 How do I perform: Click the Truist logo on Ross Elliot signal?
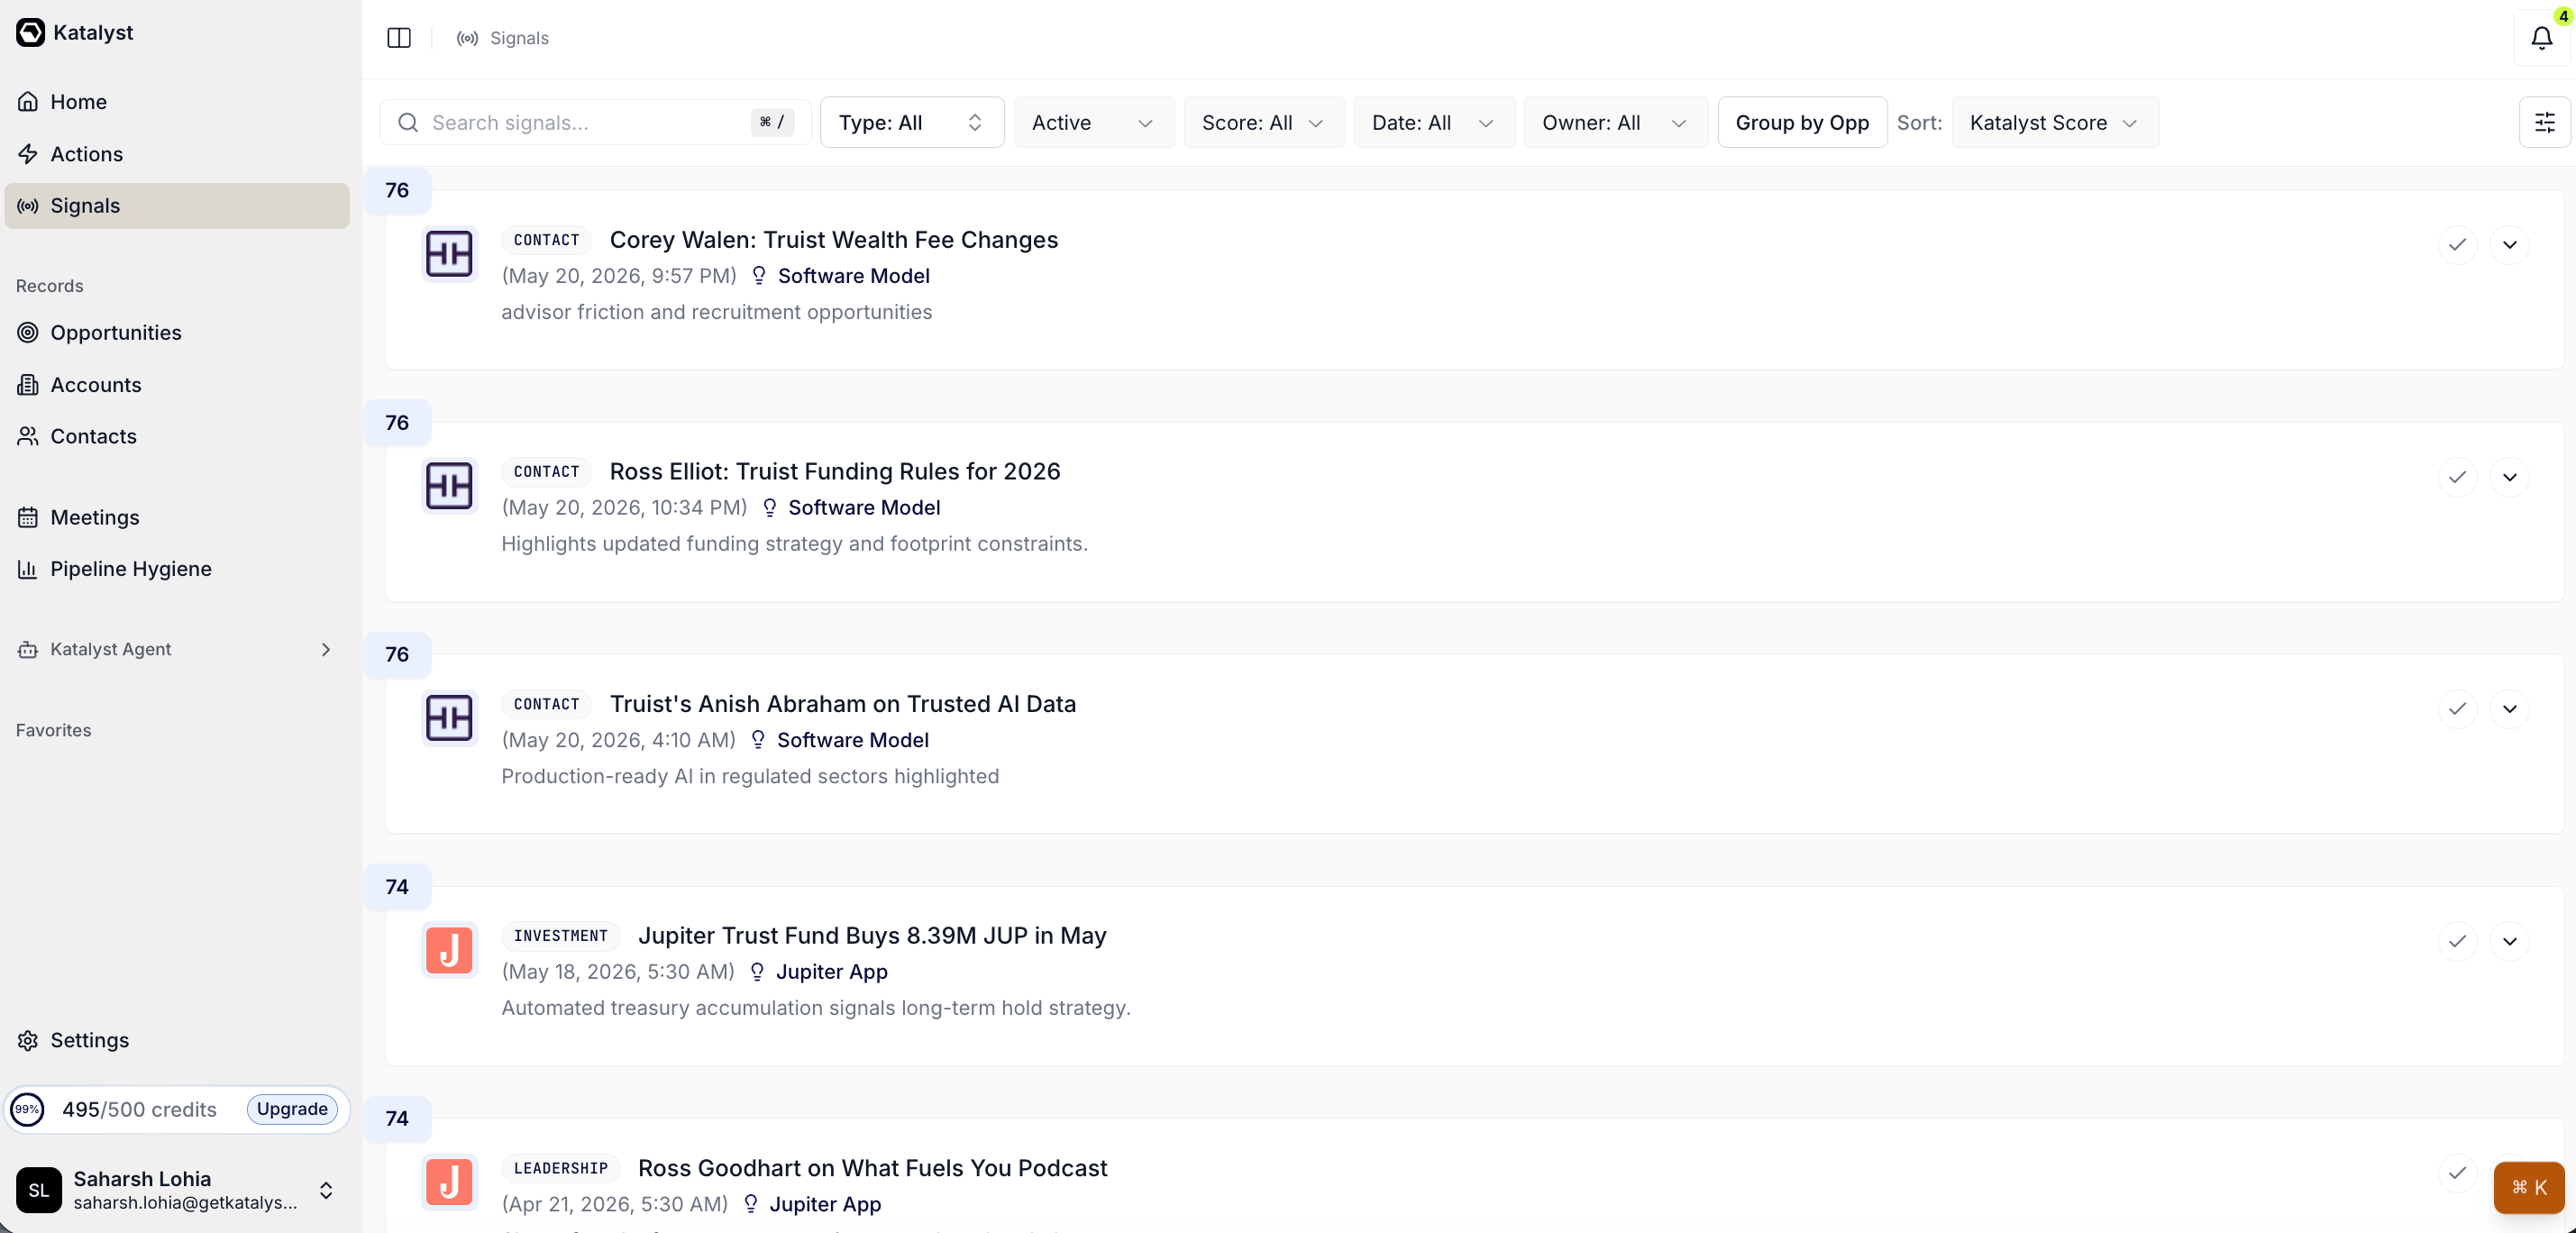click(449, 486)
